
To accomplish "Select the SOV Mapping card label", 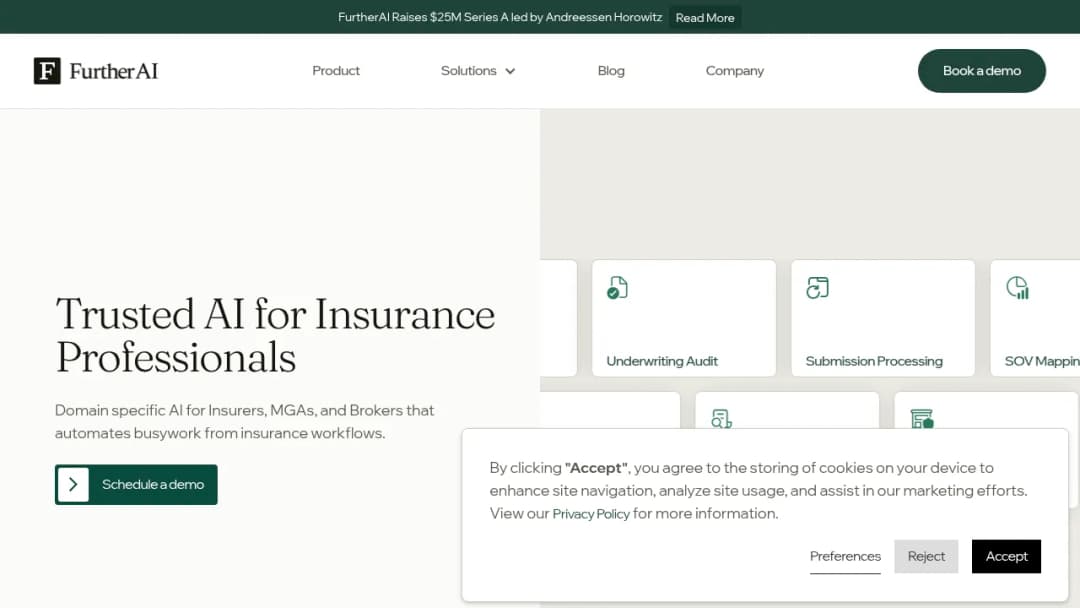I will click(x=1042, y=361).
